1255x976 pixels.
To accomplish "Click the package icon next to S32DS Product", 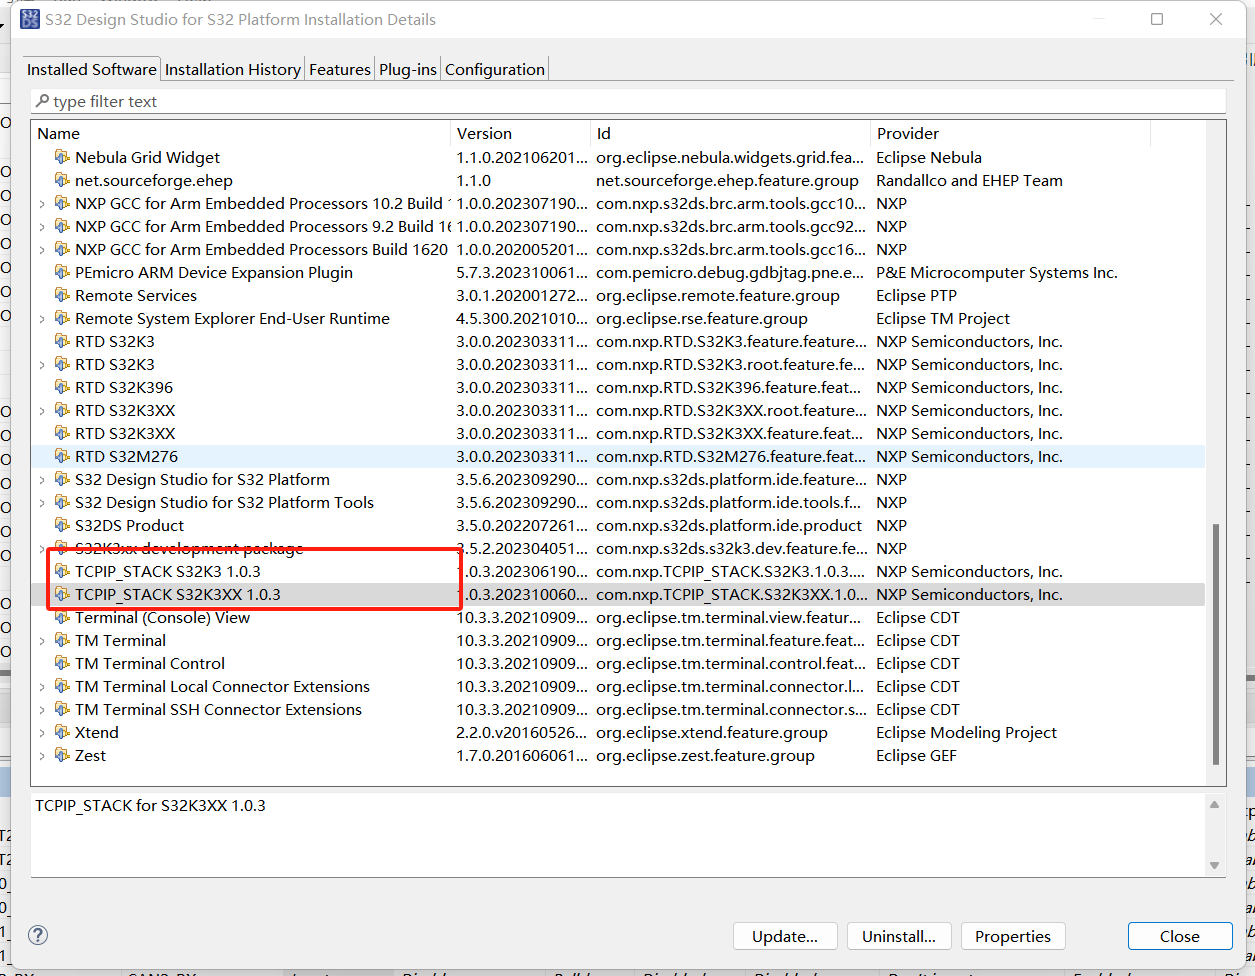I will pyautogui.click(x=60, y=525).
